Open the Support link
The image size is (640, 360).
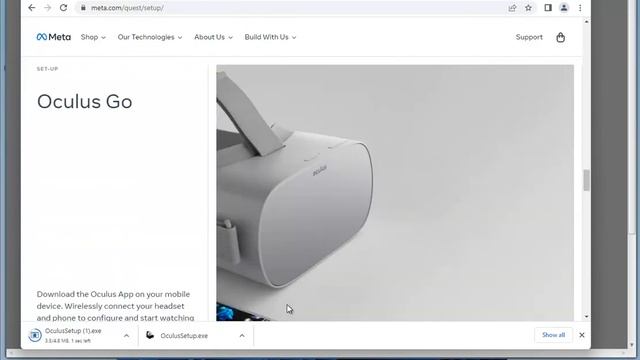click(x=529, y=37)
